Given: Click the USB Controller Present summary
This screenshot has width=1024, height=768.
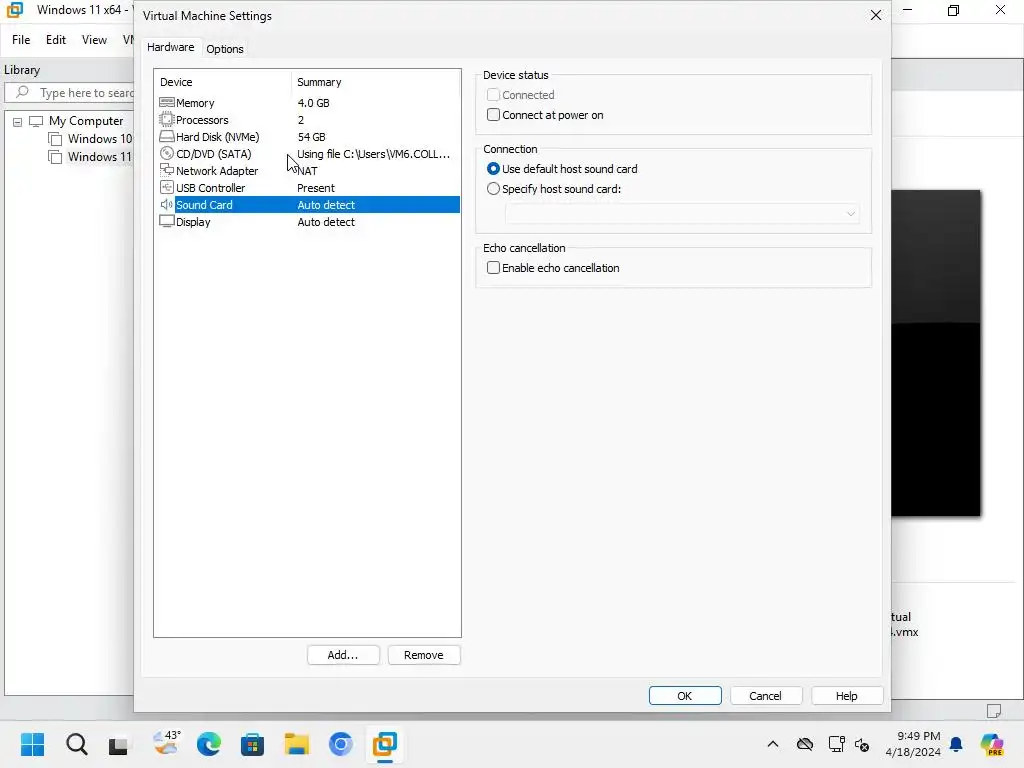Looking at the screenshot, I should 315,187.
